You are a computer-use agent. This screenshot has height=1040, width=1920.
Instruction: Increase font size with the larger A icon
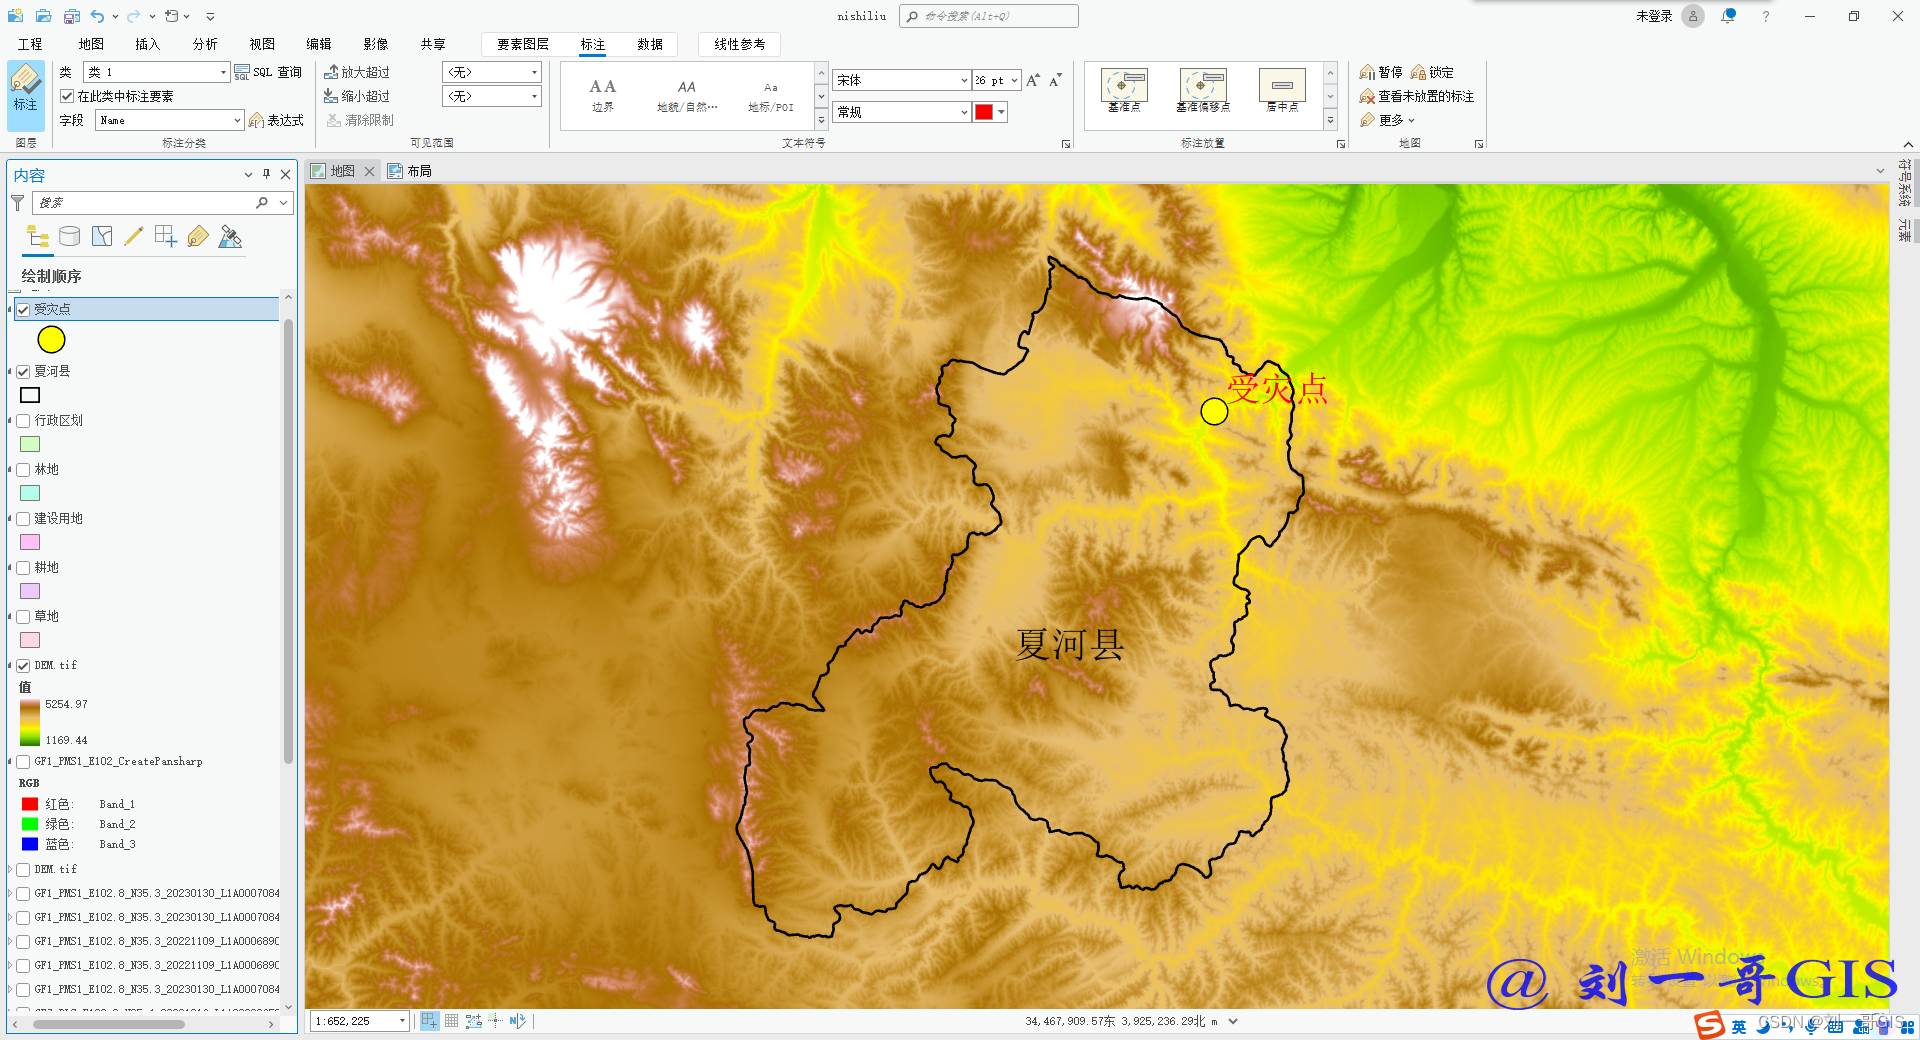(x=1033, y=80)
